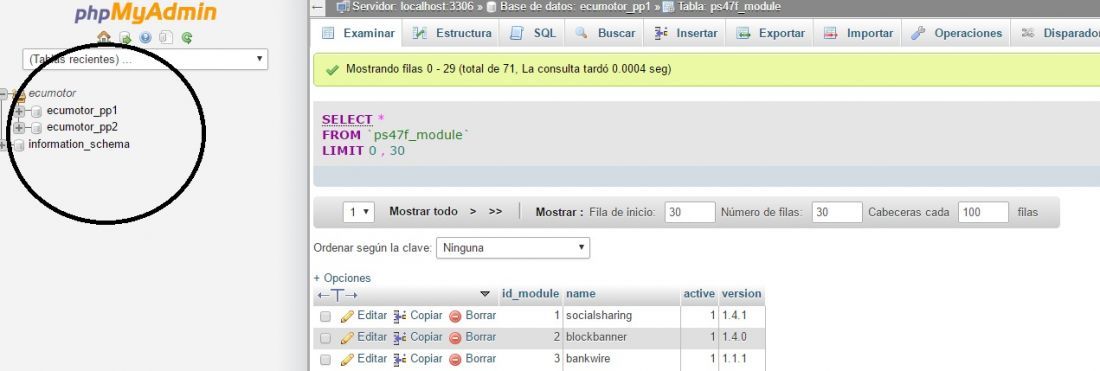Go to next page with > button
1100x371 pixels.
point(474,211)
